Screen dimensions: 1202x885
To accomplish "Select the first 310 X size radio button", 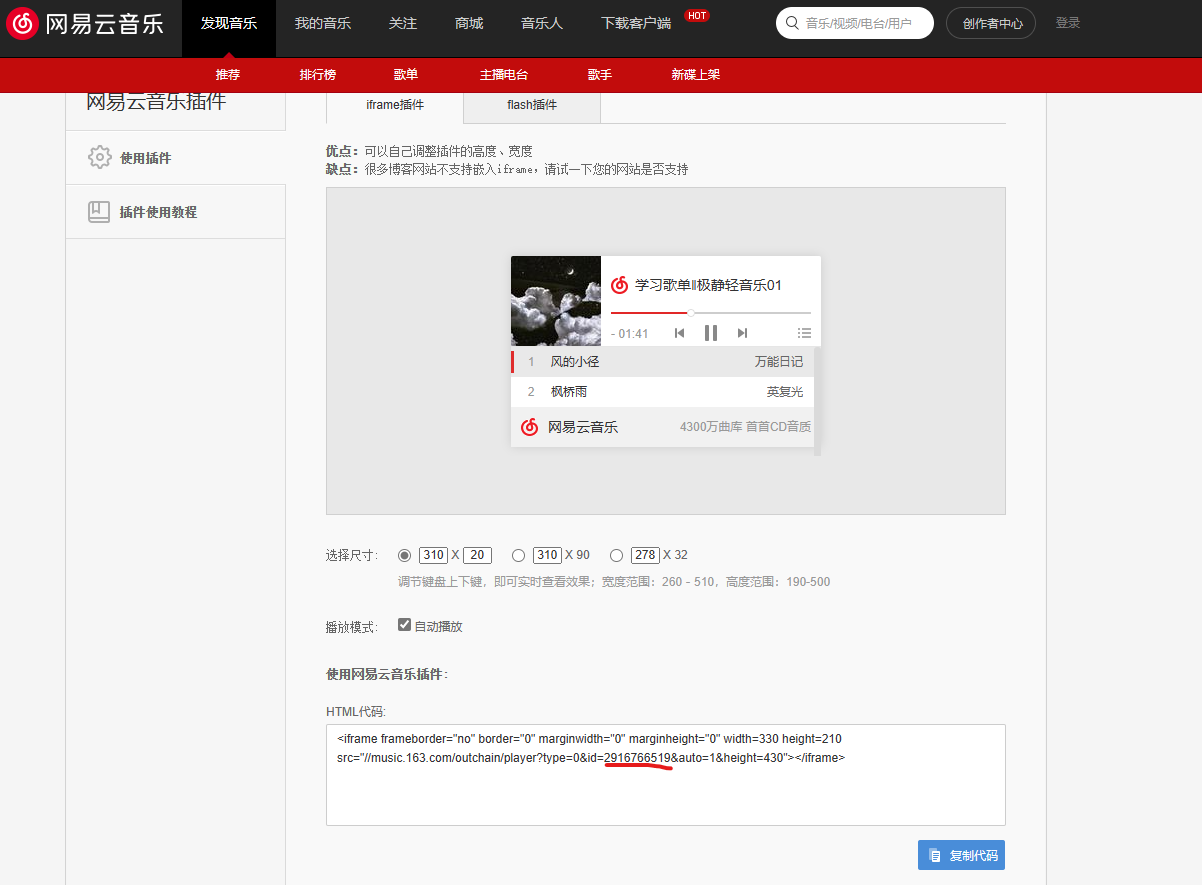I will [404, 555].
